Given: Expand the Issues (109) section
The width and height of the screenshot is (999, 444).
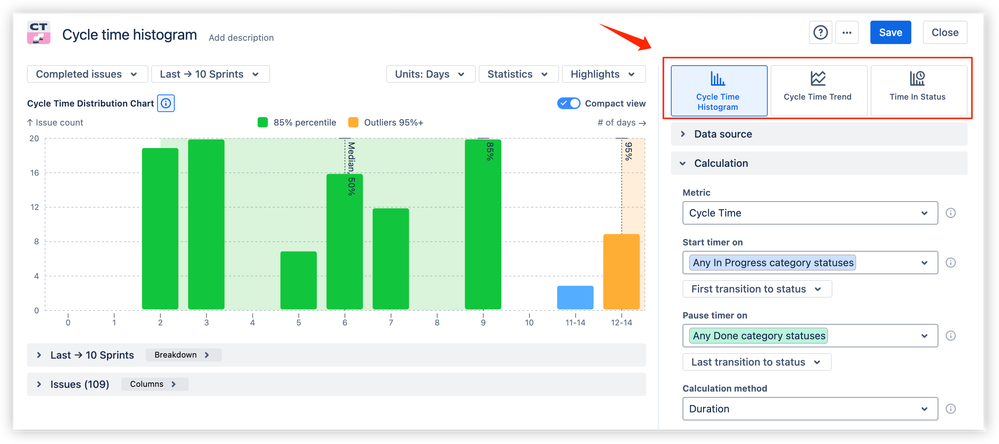Looking at the screenshot, I should pyautogui.click(x=336, y=385).
